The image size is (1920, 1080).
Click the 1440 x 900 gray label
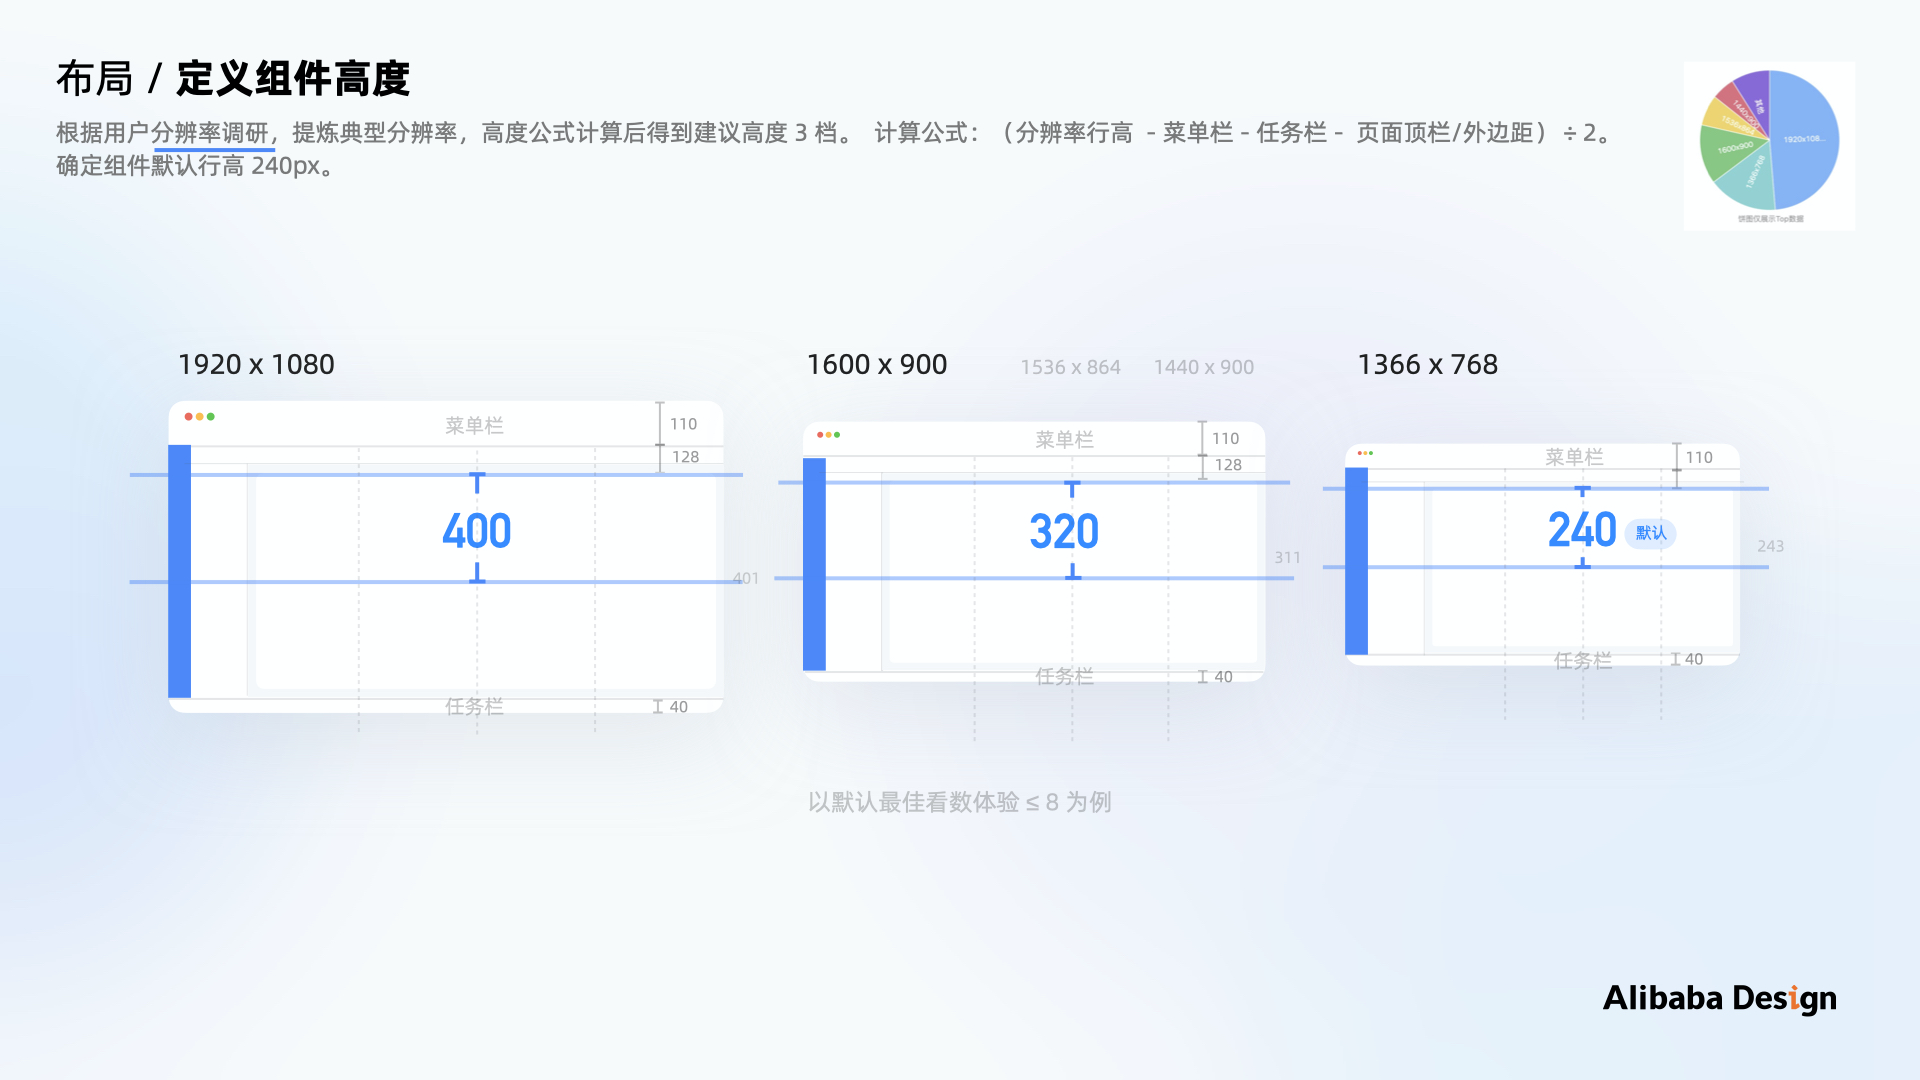(1204, 367)
